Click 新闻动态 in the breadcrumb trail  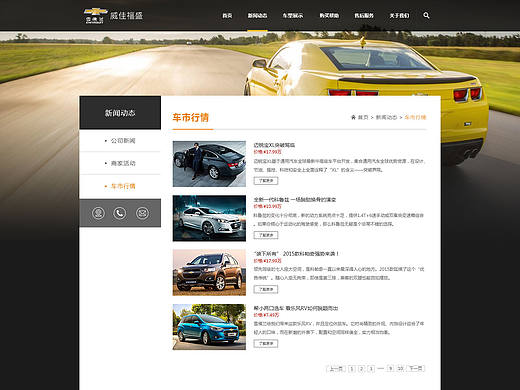pyautogui.click(x=386, y=117)
